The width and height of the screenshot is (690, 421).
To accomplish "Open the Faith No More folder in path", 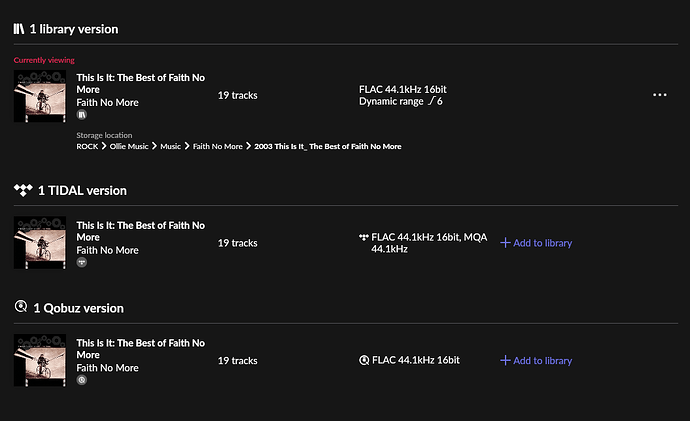I will tap(217, 146).
